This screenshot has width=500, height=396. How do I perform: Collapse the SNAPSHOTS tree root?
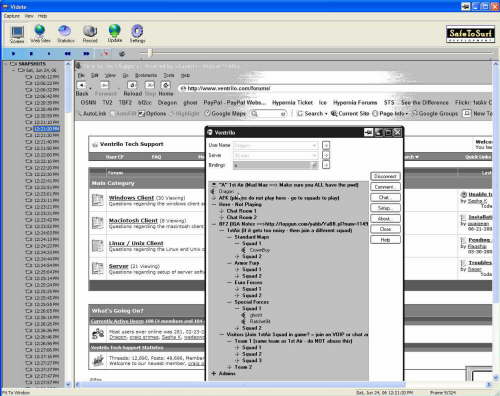click(6, 64)
